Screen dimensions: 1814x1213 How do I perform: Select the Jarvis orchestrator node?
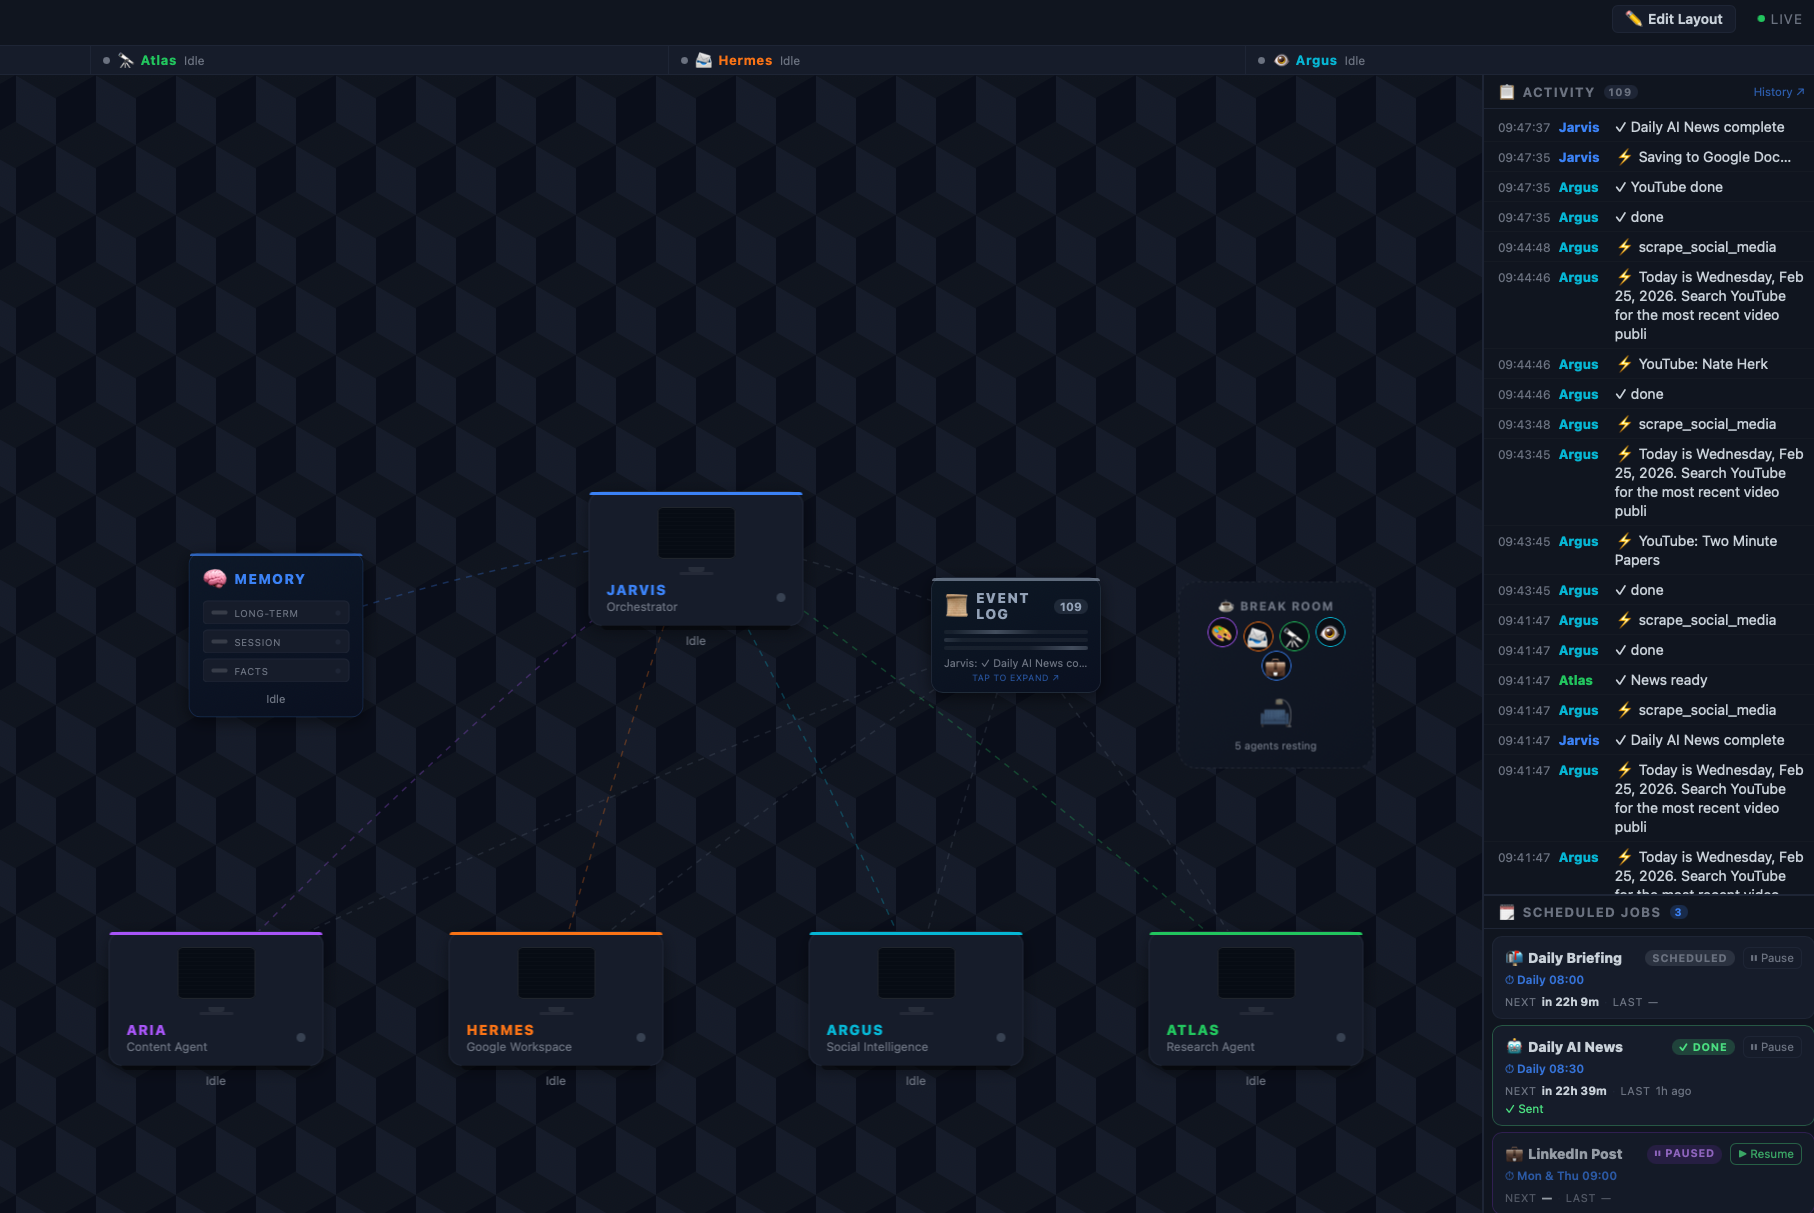tap(695, 557)
